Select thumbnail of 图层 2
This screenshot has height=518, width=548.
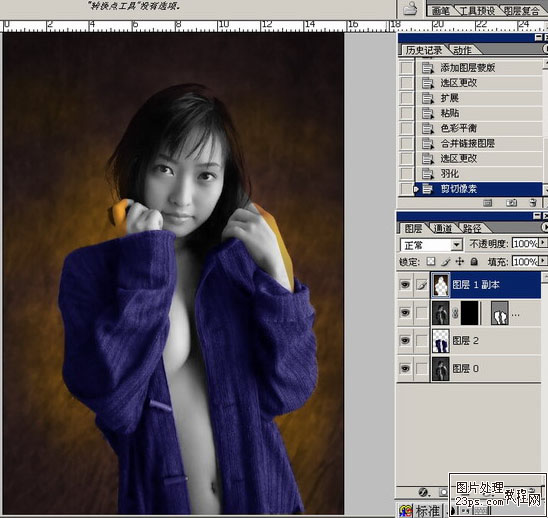coord(441,341)
